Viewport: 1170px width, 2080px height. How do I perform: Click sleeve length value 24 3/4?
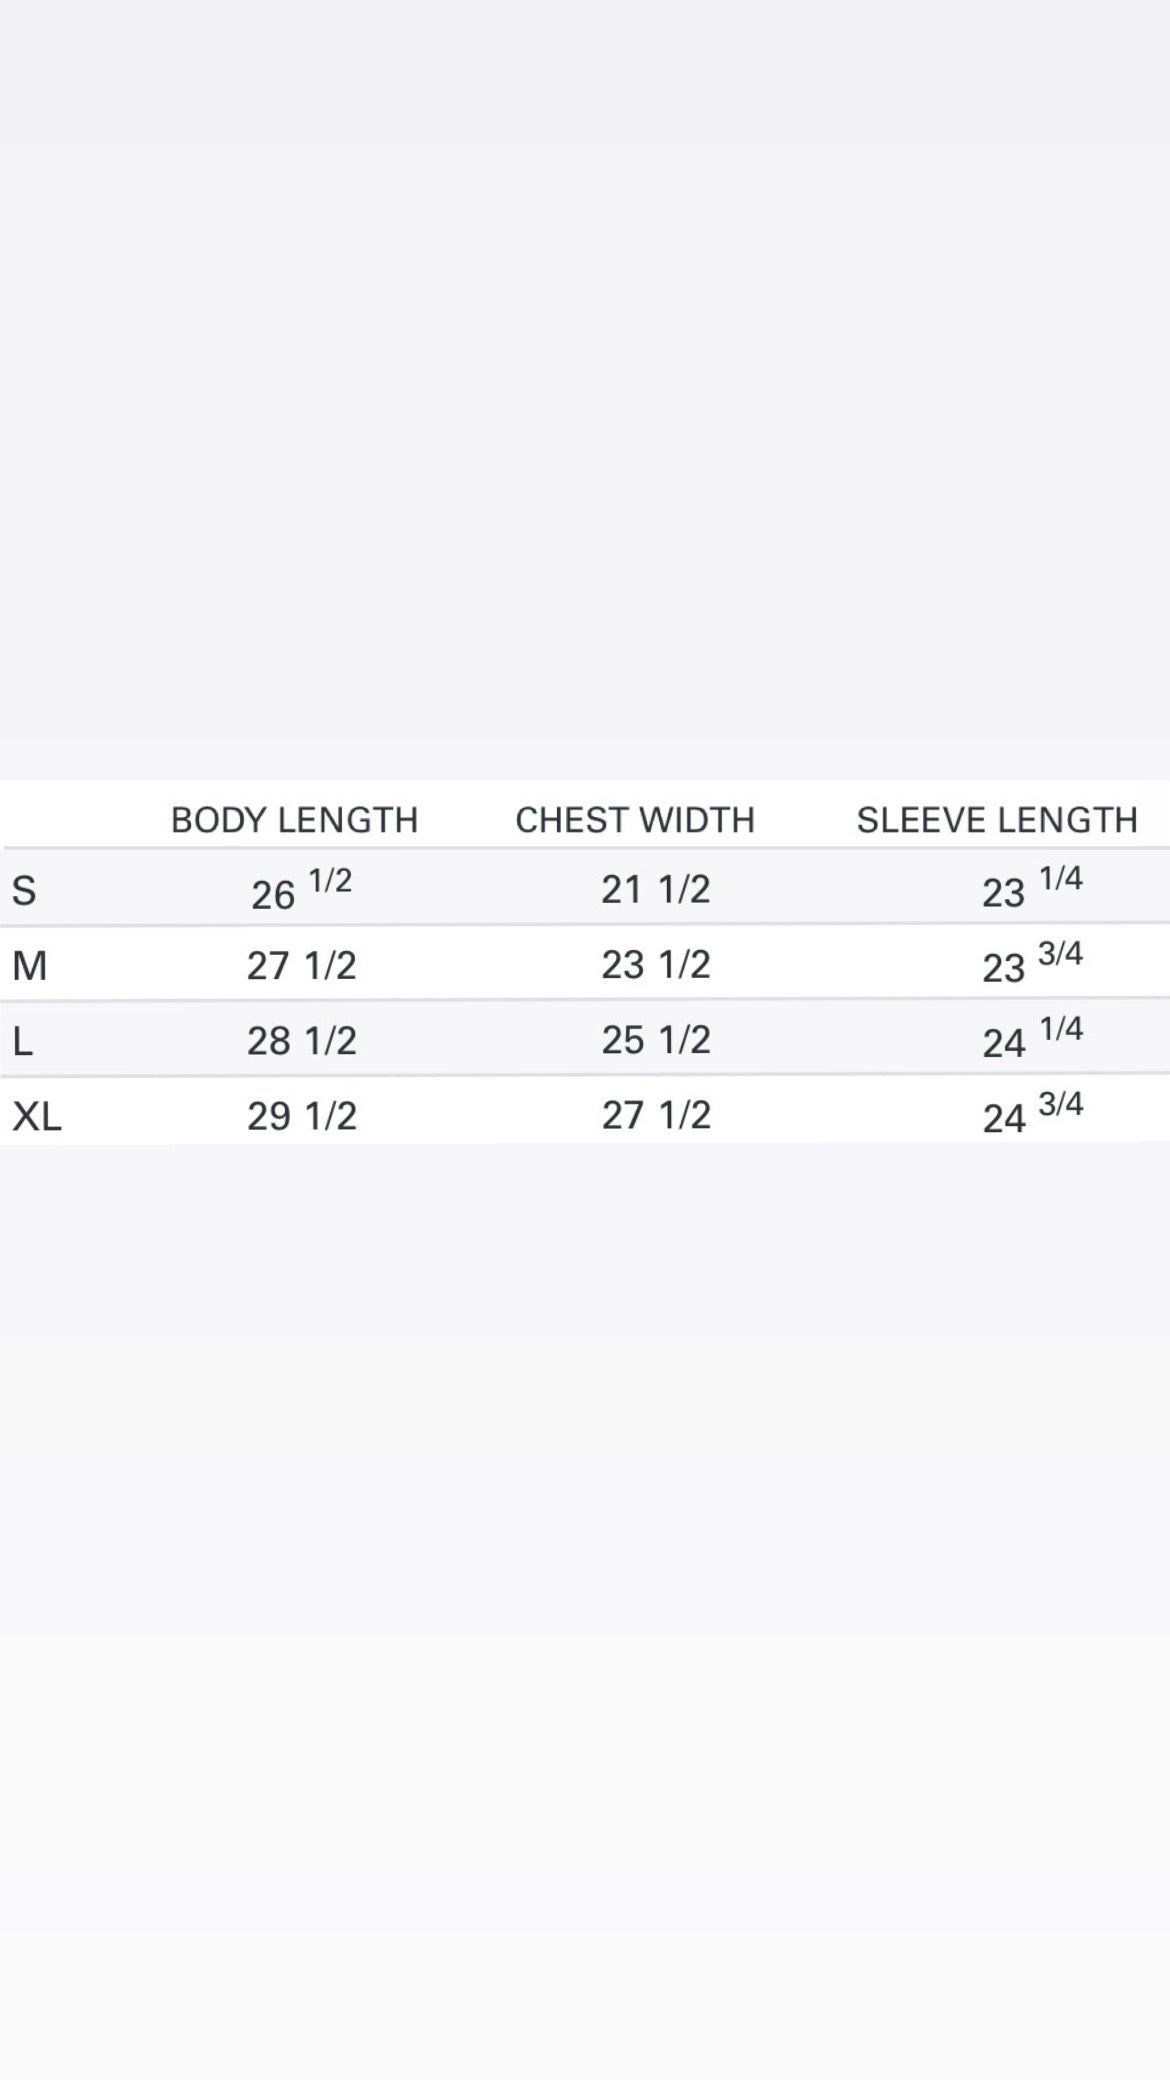[x=1032, y=1114]
